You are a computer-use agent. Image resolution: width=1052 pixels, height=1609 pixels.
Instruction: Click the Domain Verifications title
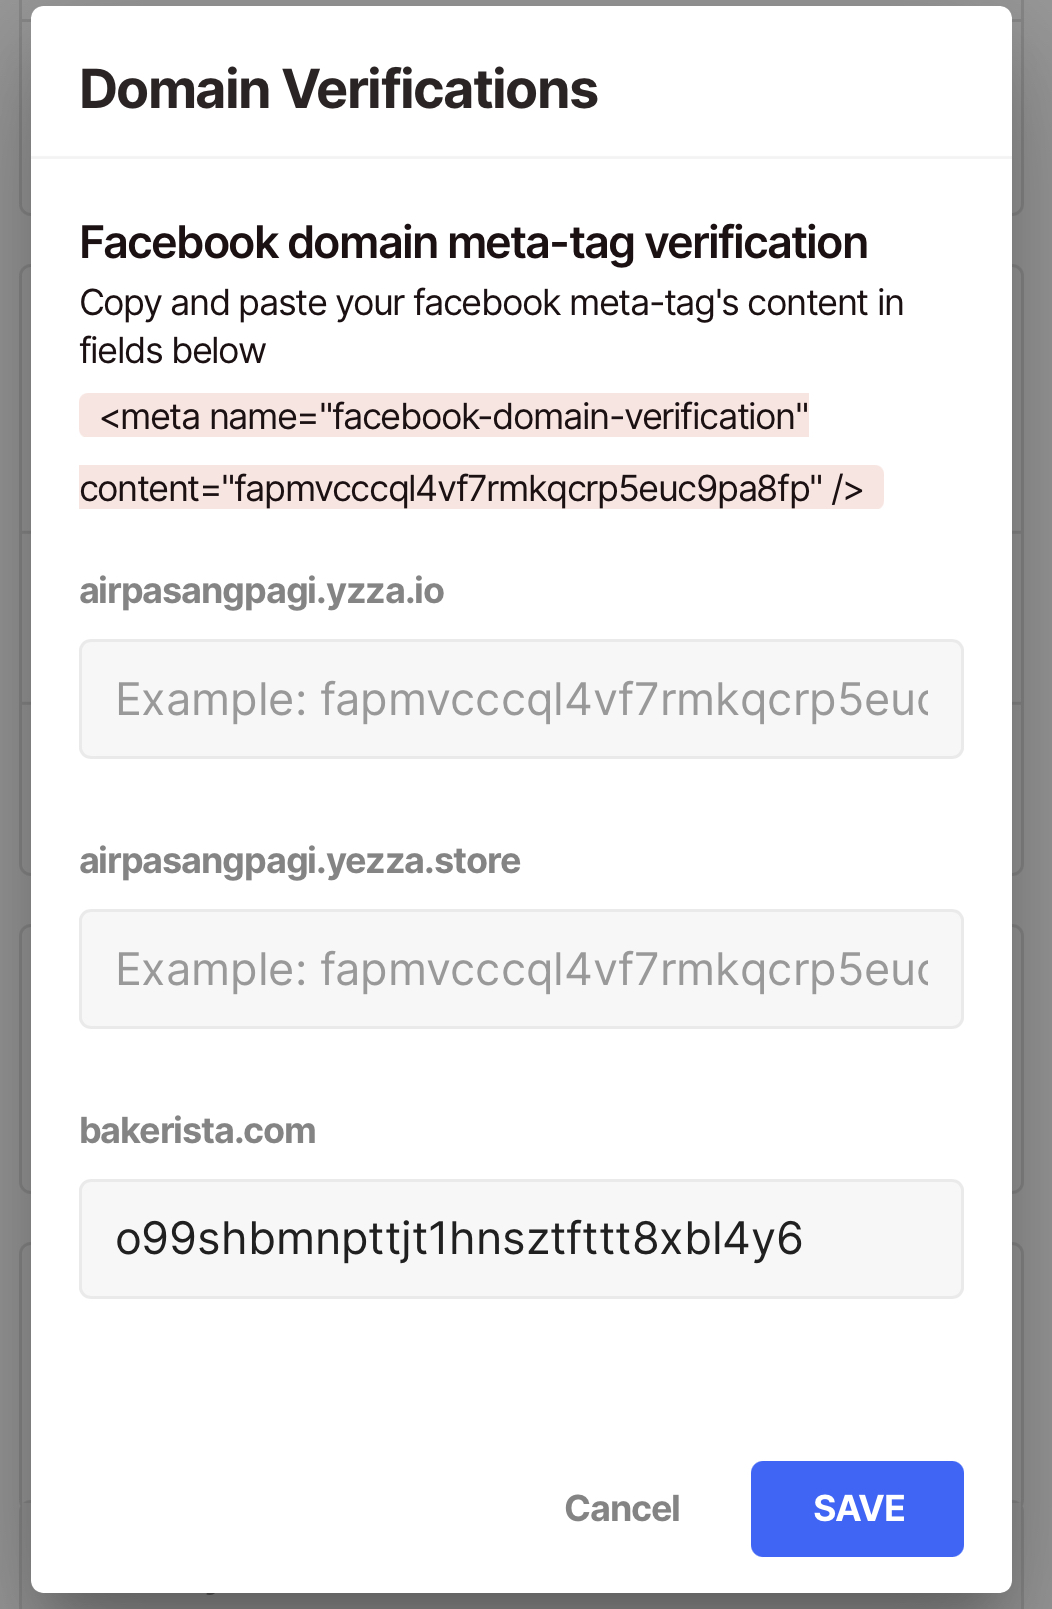(339, 89)
